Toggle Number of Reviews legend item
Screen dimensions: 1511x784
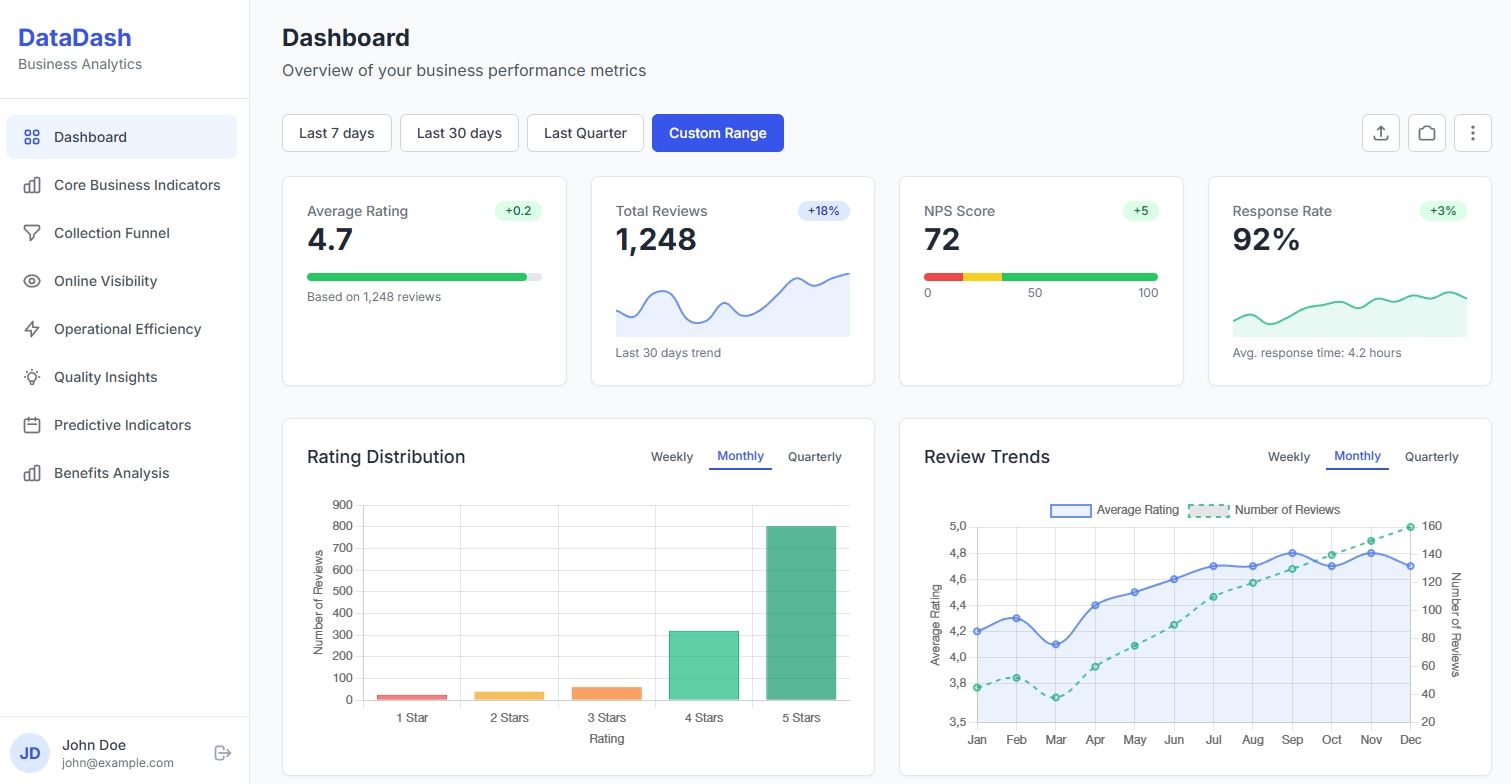1264,510
